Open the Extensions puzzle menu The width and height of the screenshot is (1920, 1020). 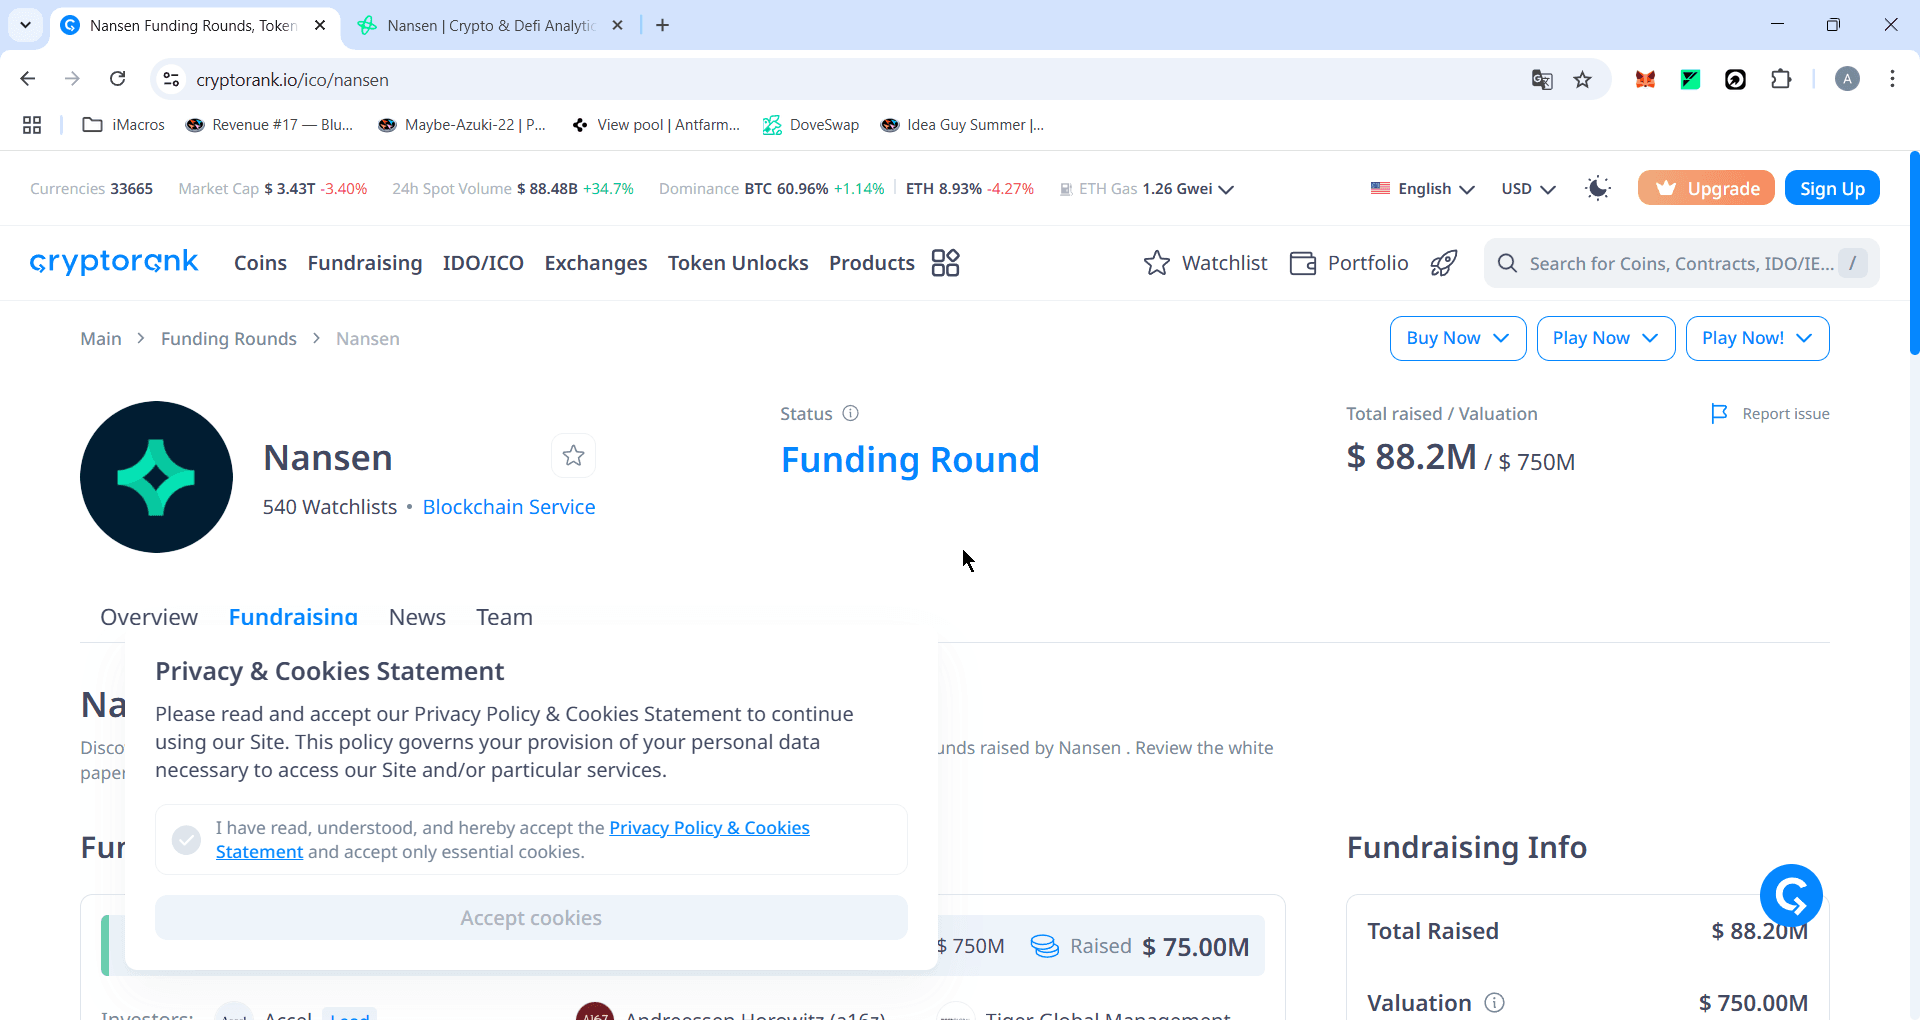coord(1781,79)
